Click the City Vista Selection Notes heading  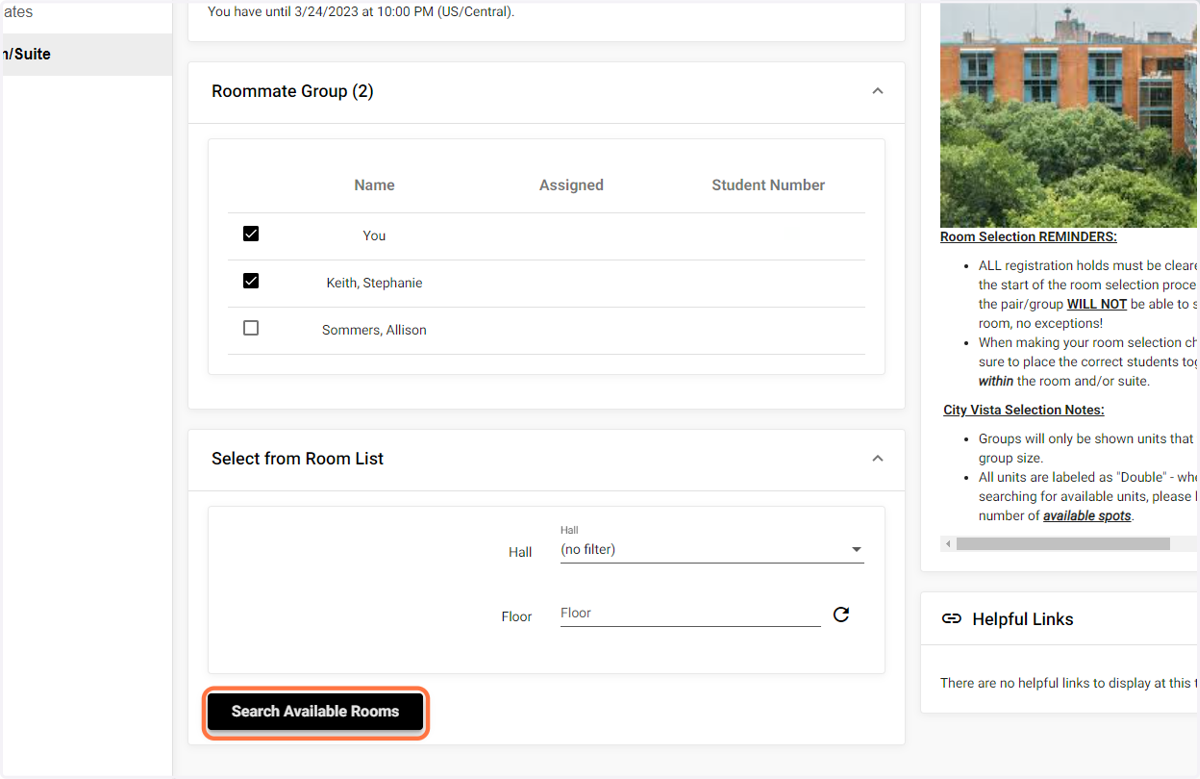click(x=1024, y=410)
